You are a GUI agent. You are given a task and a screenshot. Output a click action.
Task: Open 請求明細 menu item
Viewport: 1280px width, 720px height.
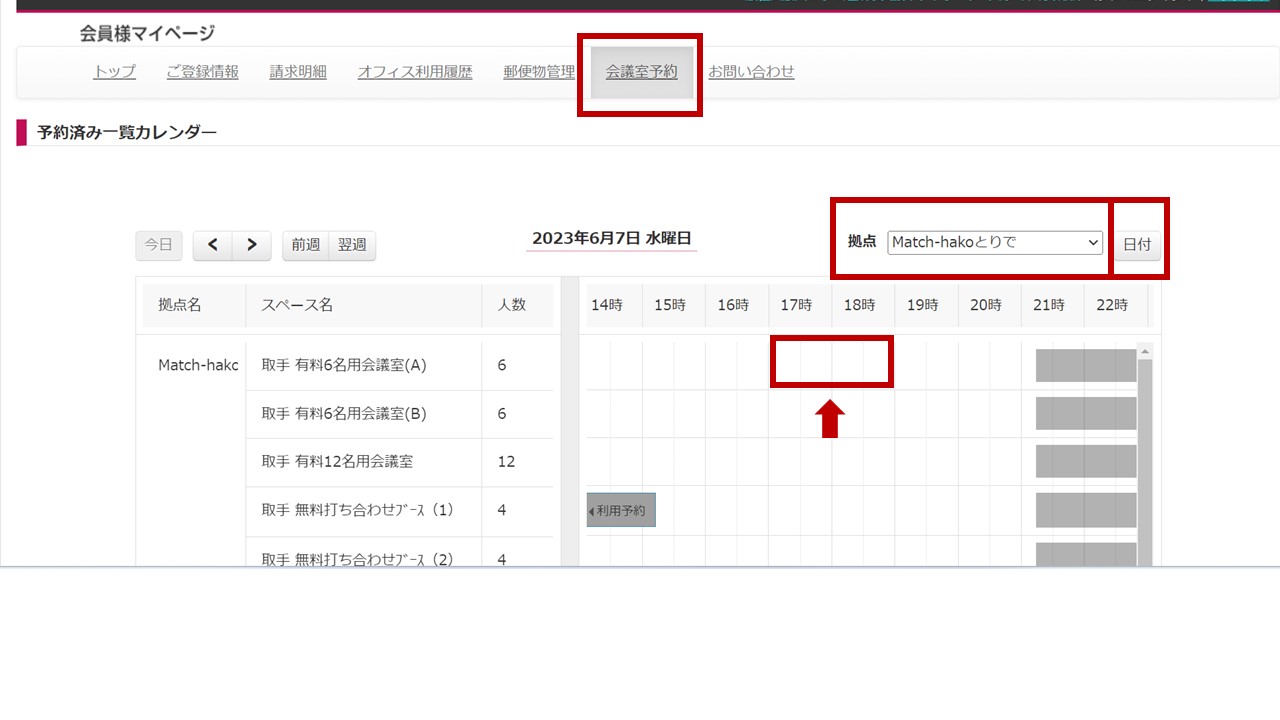pyautogui.click(x=298, y=72)
